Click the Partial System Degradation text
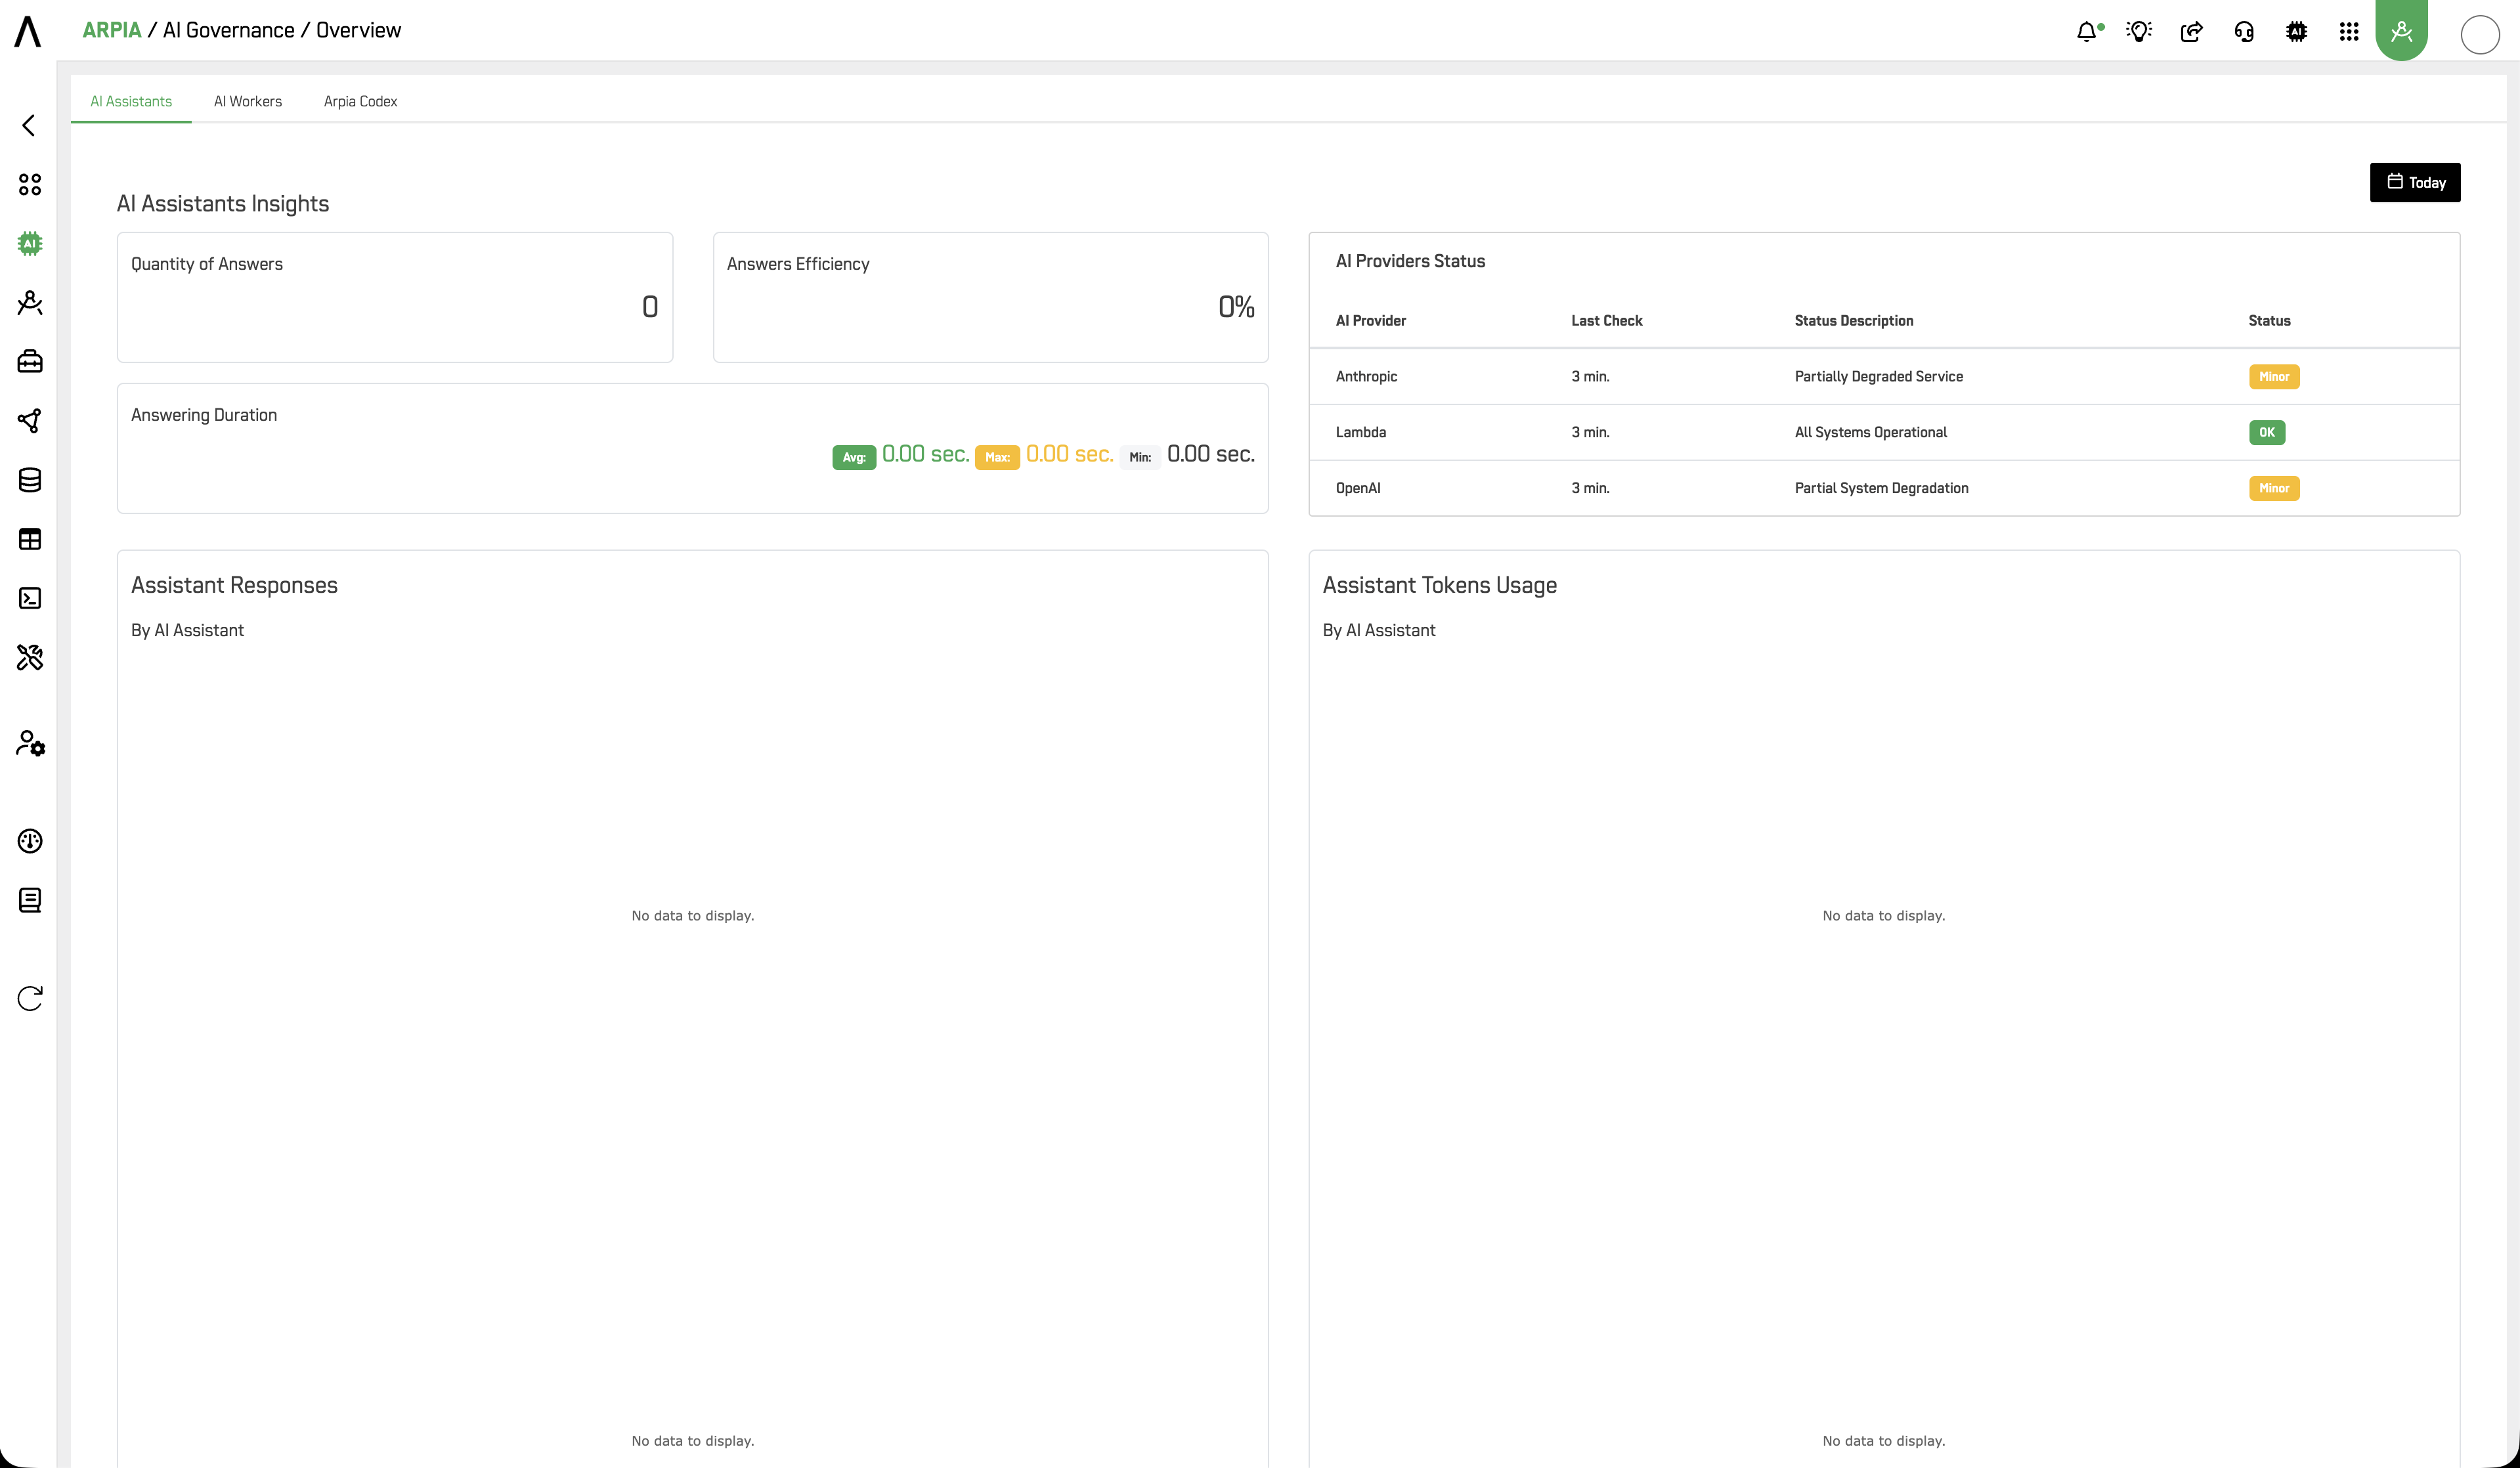 tap(1881, 488)
